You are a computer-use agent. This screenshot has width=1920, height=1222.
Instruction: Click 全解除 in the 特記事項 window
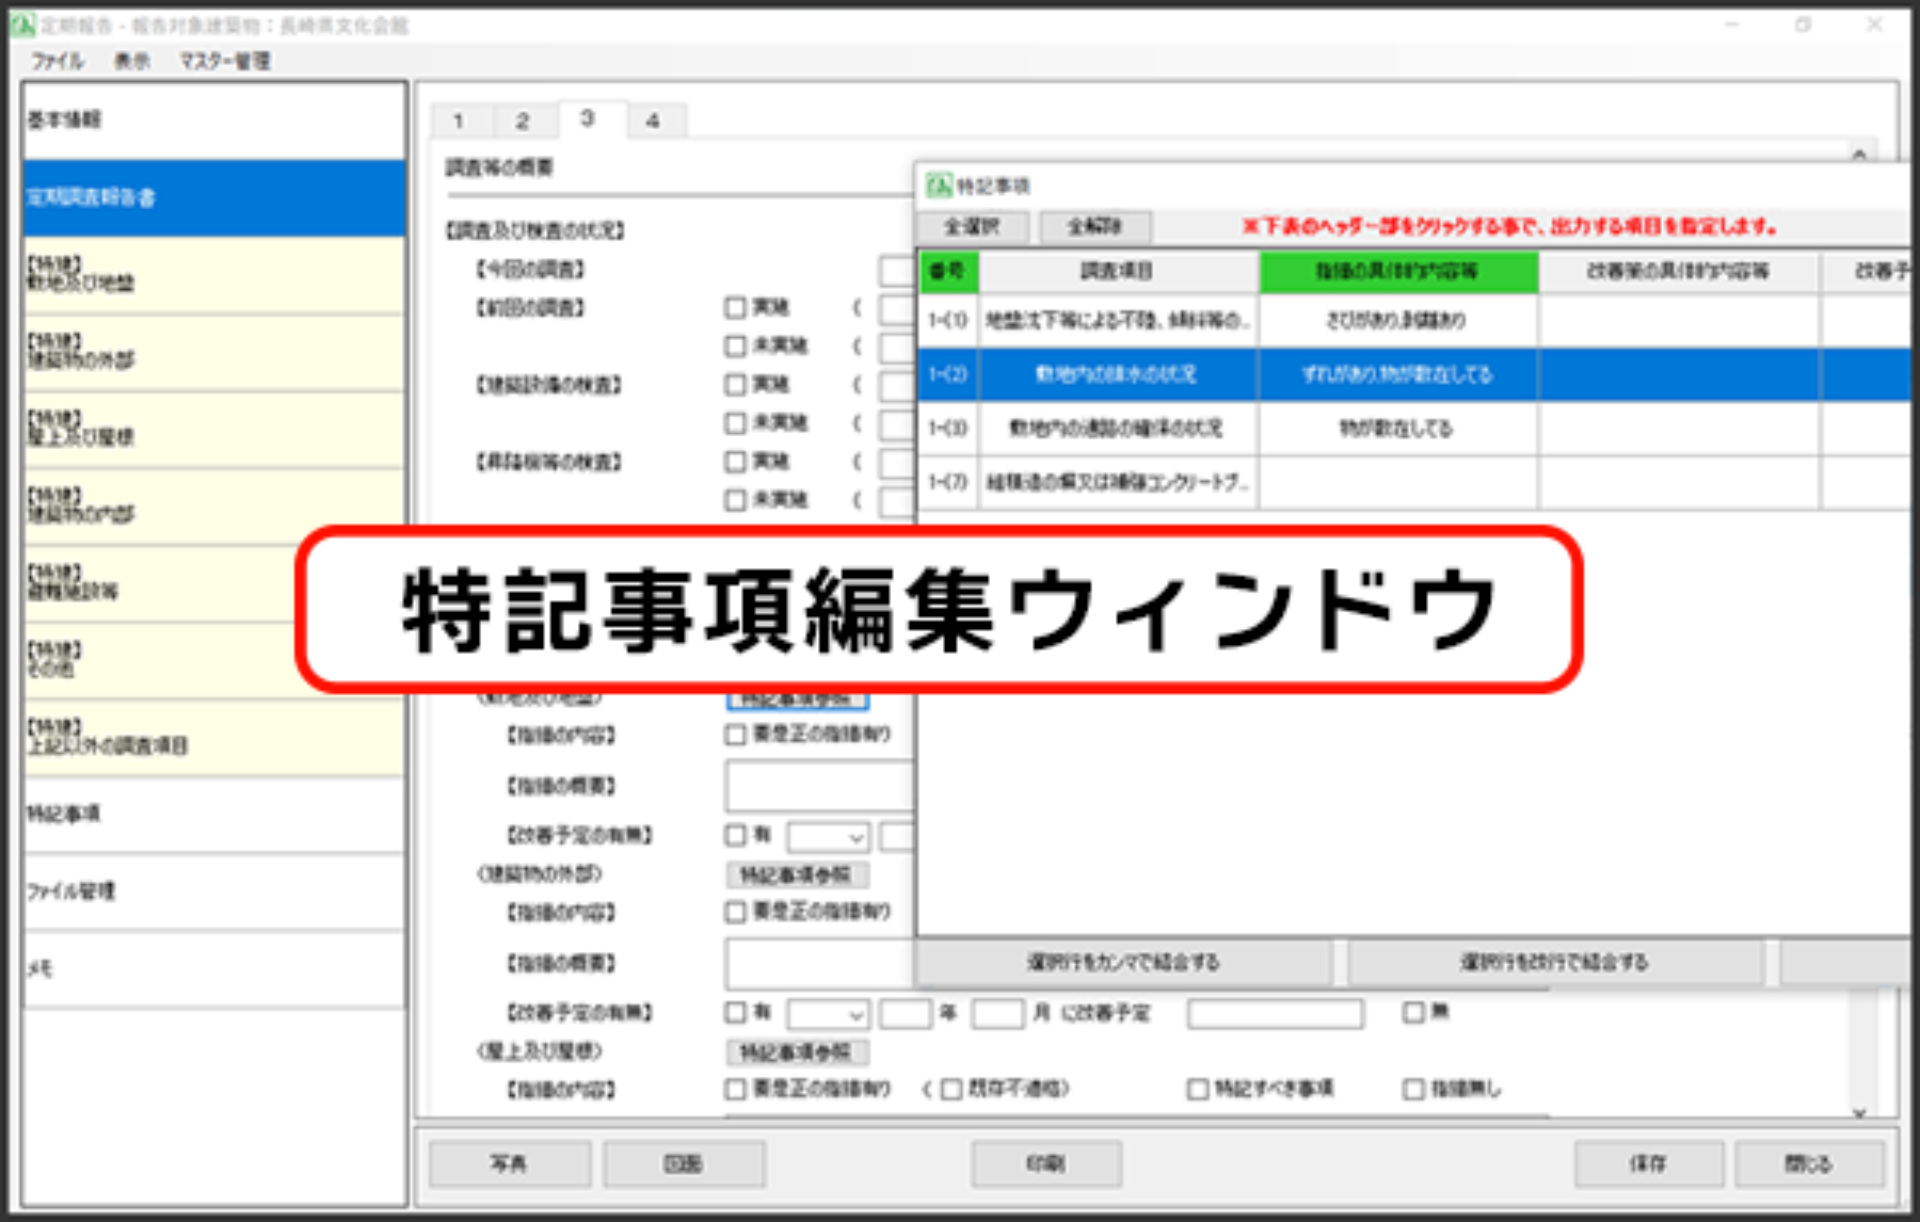point(1095,227)
